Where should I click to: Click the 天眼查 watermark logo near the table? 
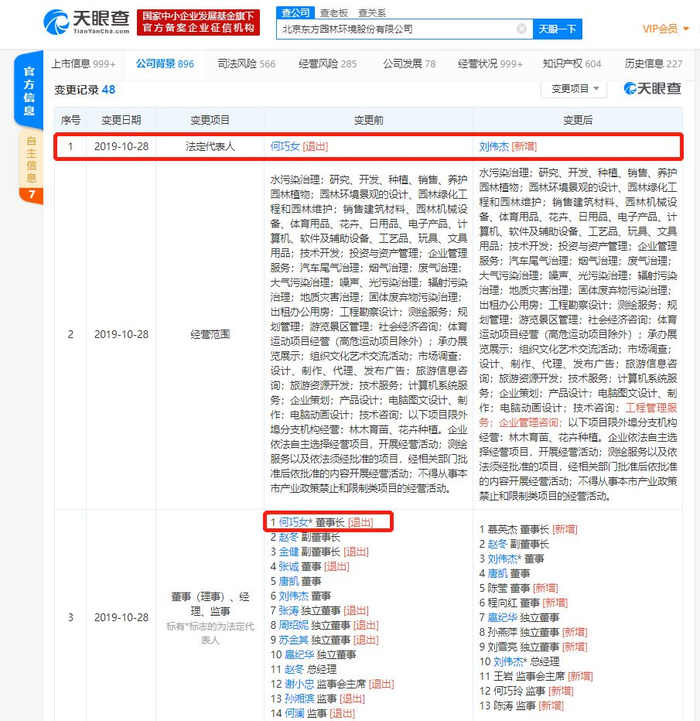click(652, 88)
